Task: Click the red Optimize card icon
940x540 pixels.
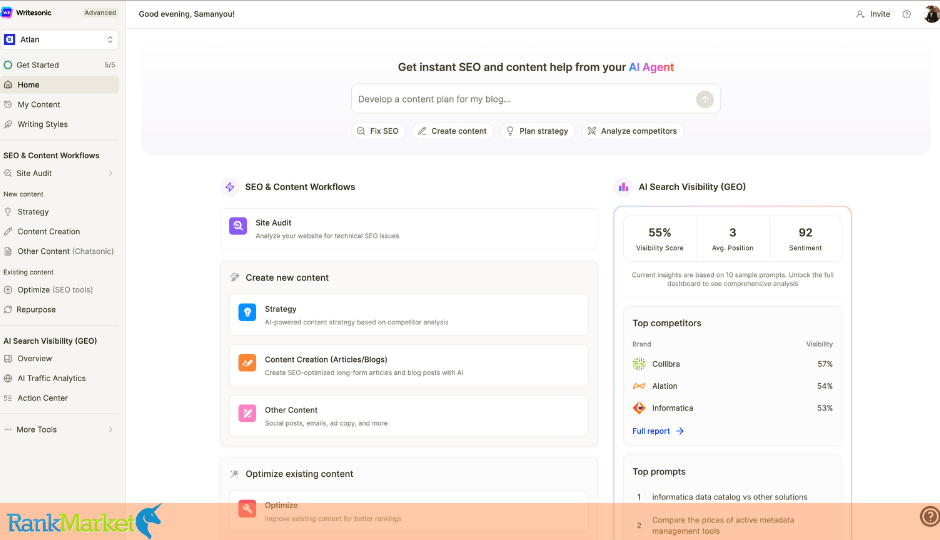Action: (247, 509)
